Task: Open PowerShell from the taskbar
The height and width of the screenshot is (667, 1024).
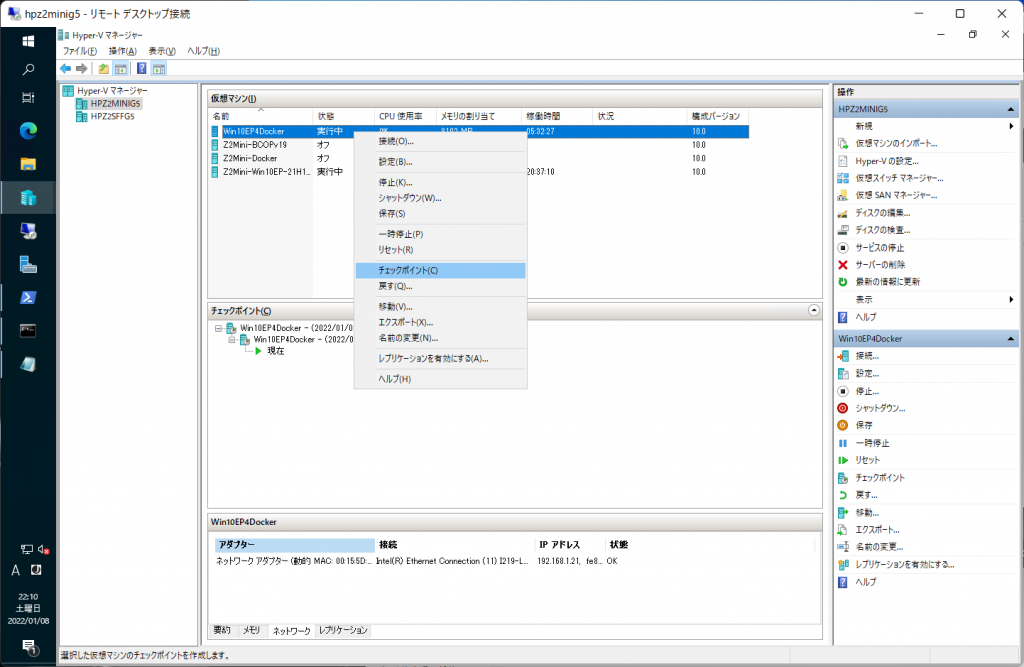Action: [x=28, y=297]
